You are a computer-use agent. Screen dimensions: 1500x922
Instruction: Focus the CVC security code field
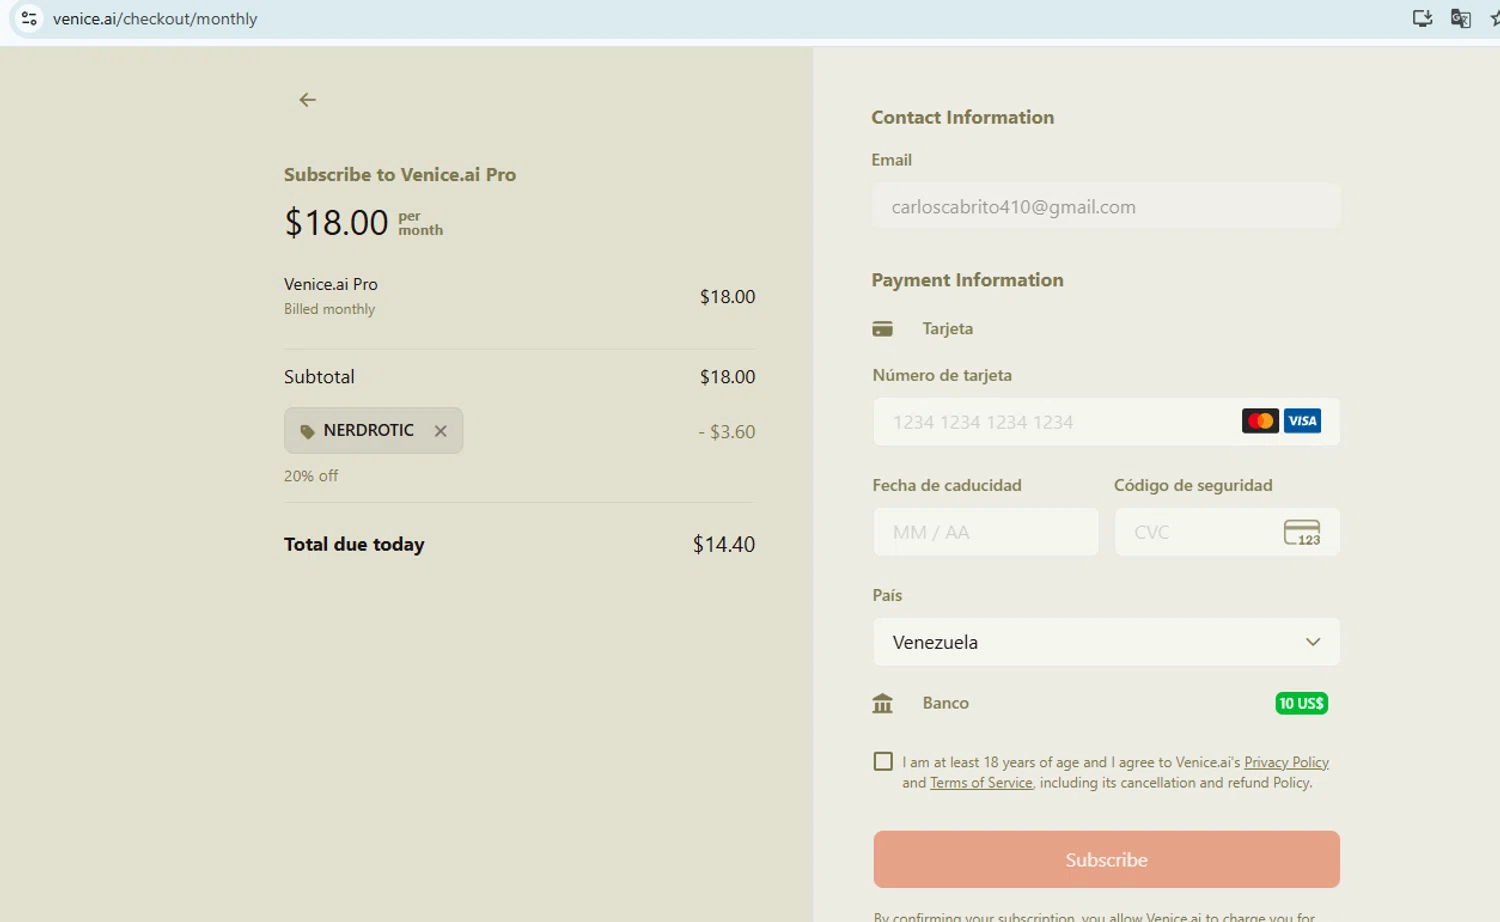click(x=1227, y=532)
